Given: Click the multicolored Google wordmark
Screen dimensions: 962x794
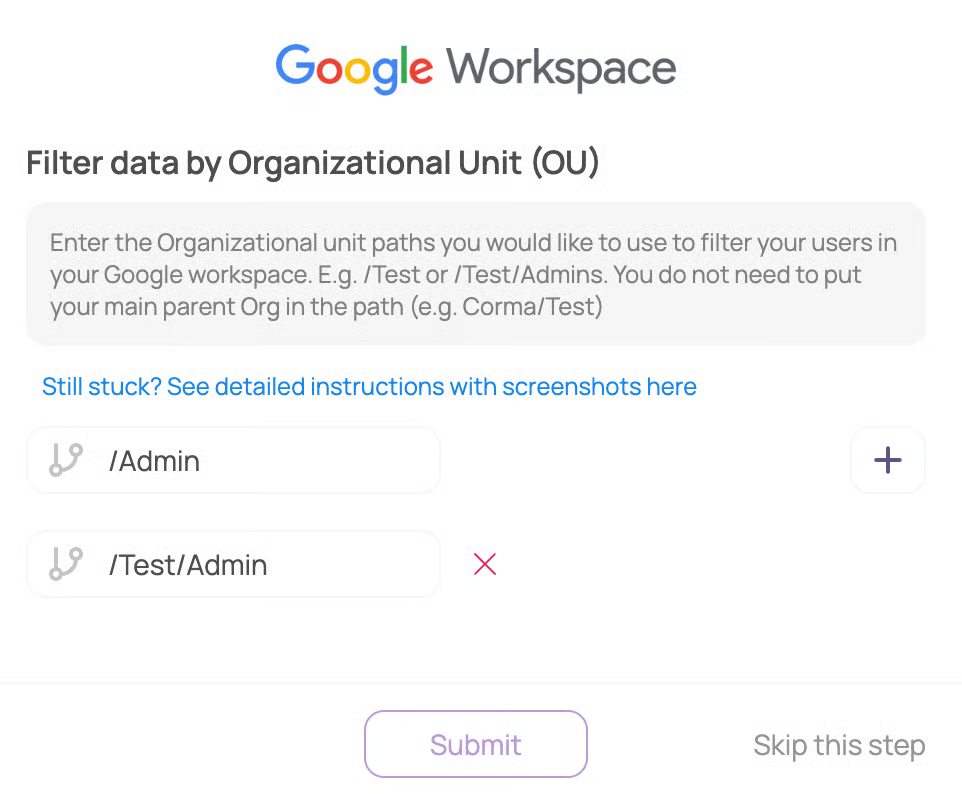Looking at the screenshot, I should pos(354,68).
